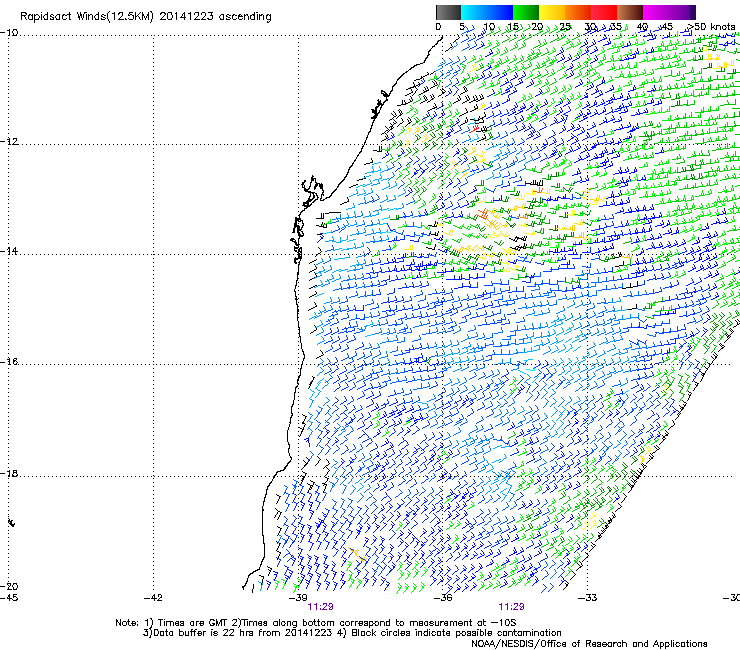This screenshot has height=650, width=740.
Task: Click the "35" legend scale number
Action: pyautogui.click(x=616, y=27)
